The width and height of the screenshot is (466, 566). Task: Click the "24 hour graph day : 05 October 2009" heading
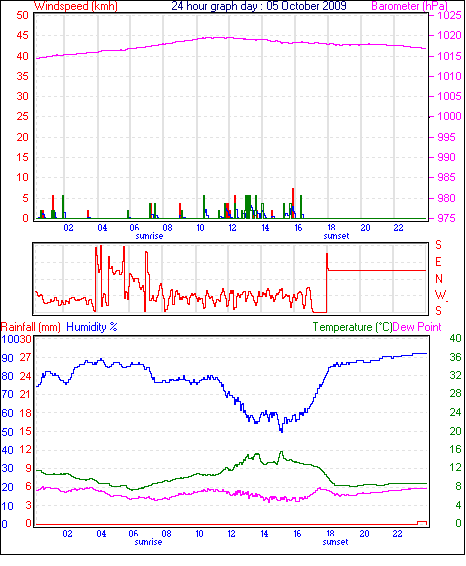click(x=259, y=6)
